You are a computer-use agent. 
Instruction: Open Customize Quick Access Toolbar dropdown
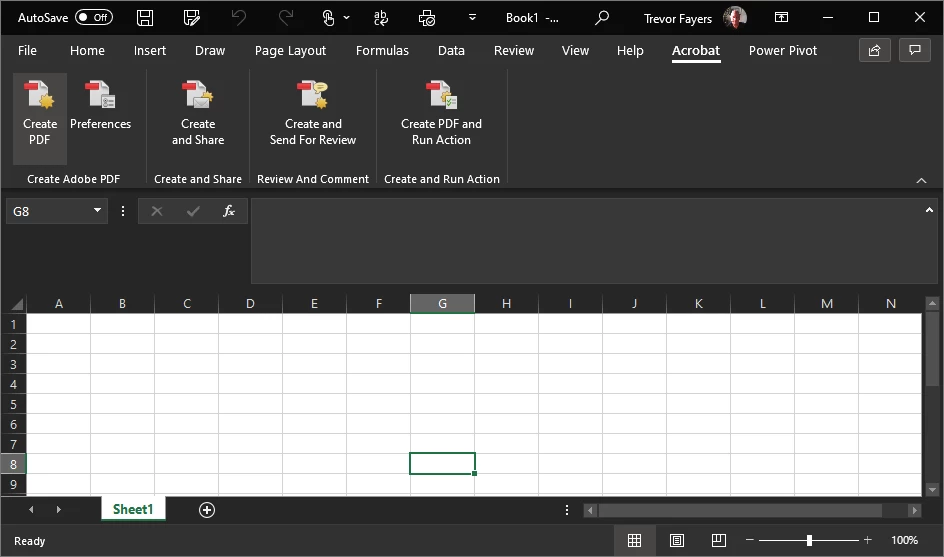tap(473, 18)
